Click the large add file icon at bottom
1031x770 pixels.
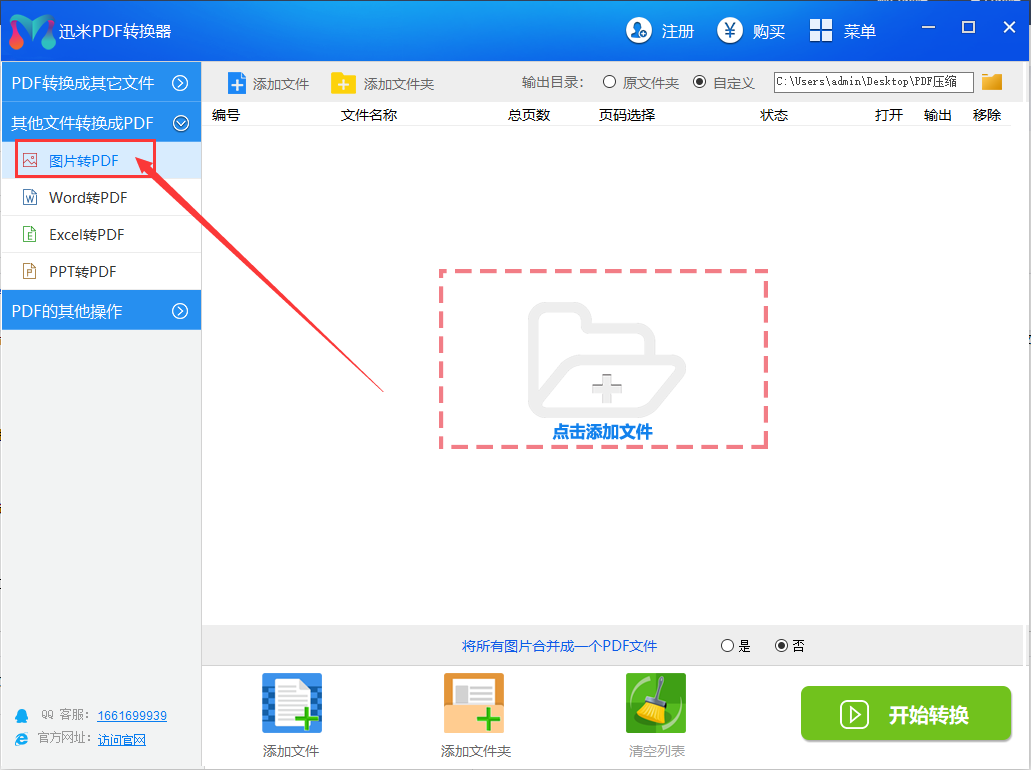(x=291, y=703)
